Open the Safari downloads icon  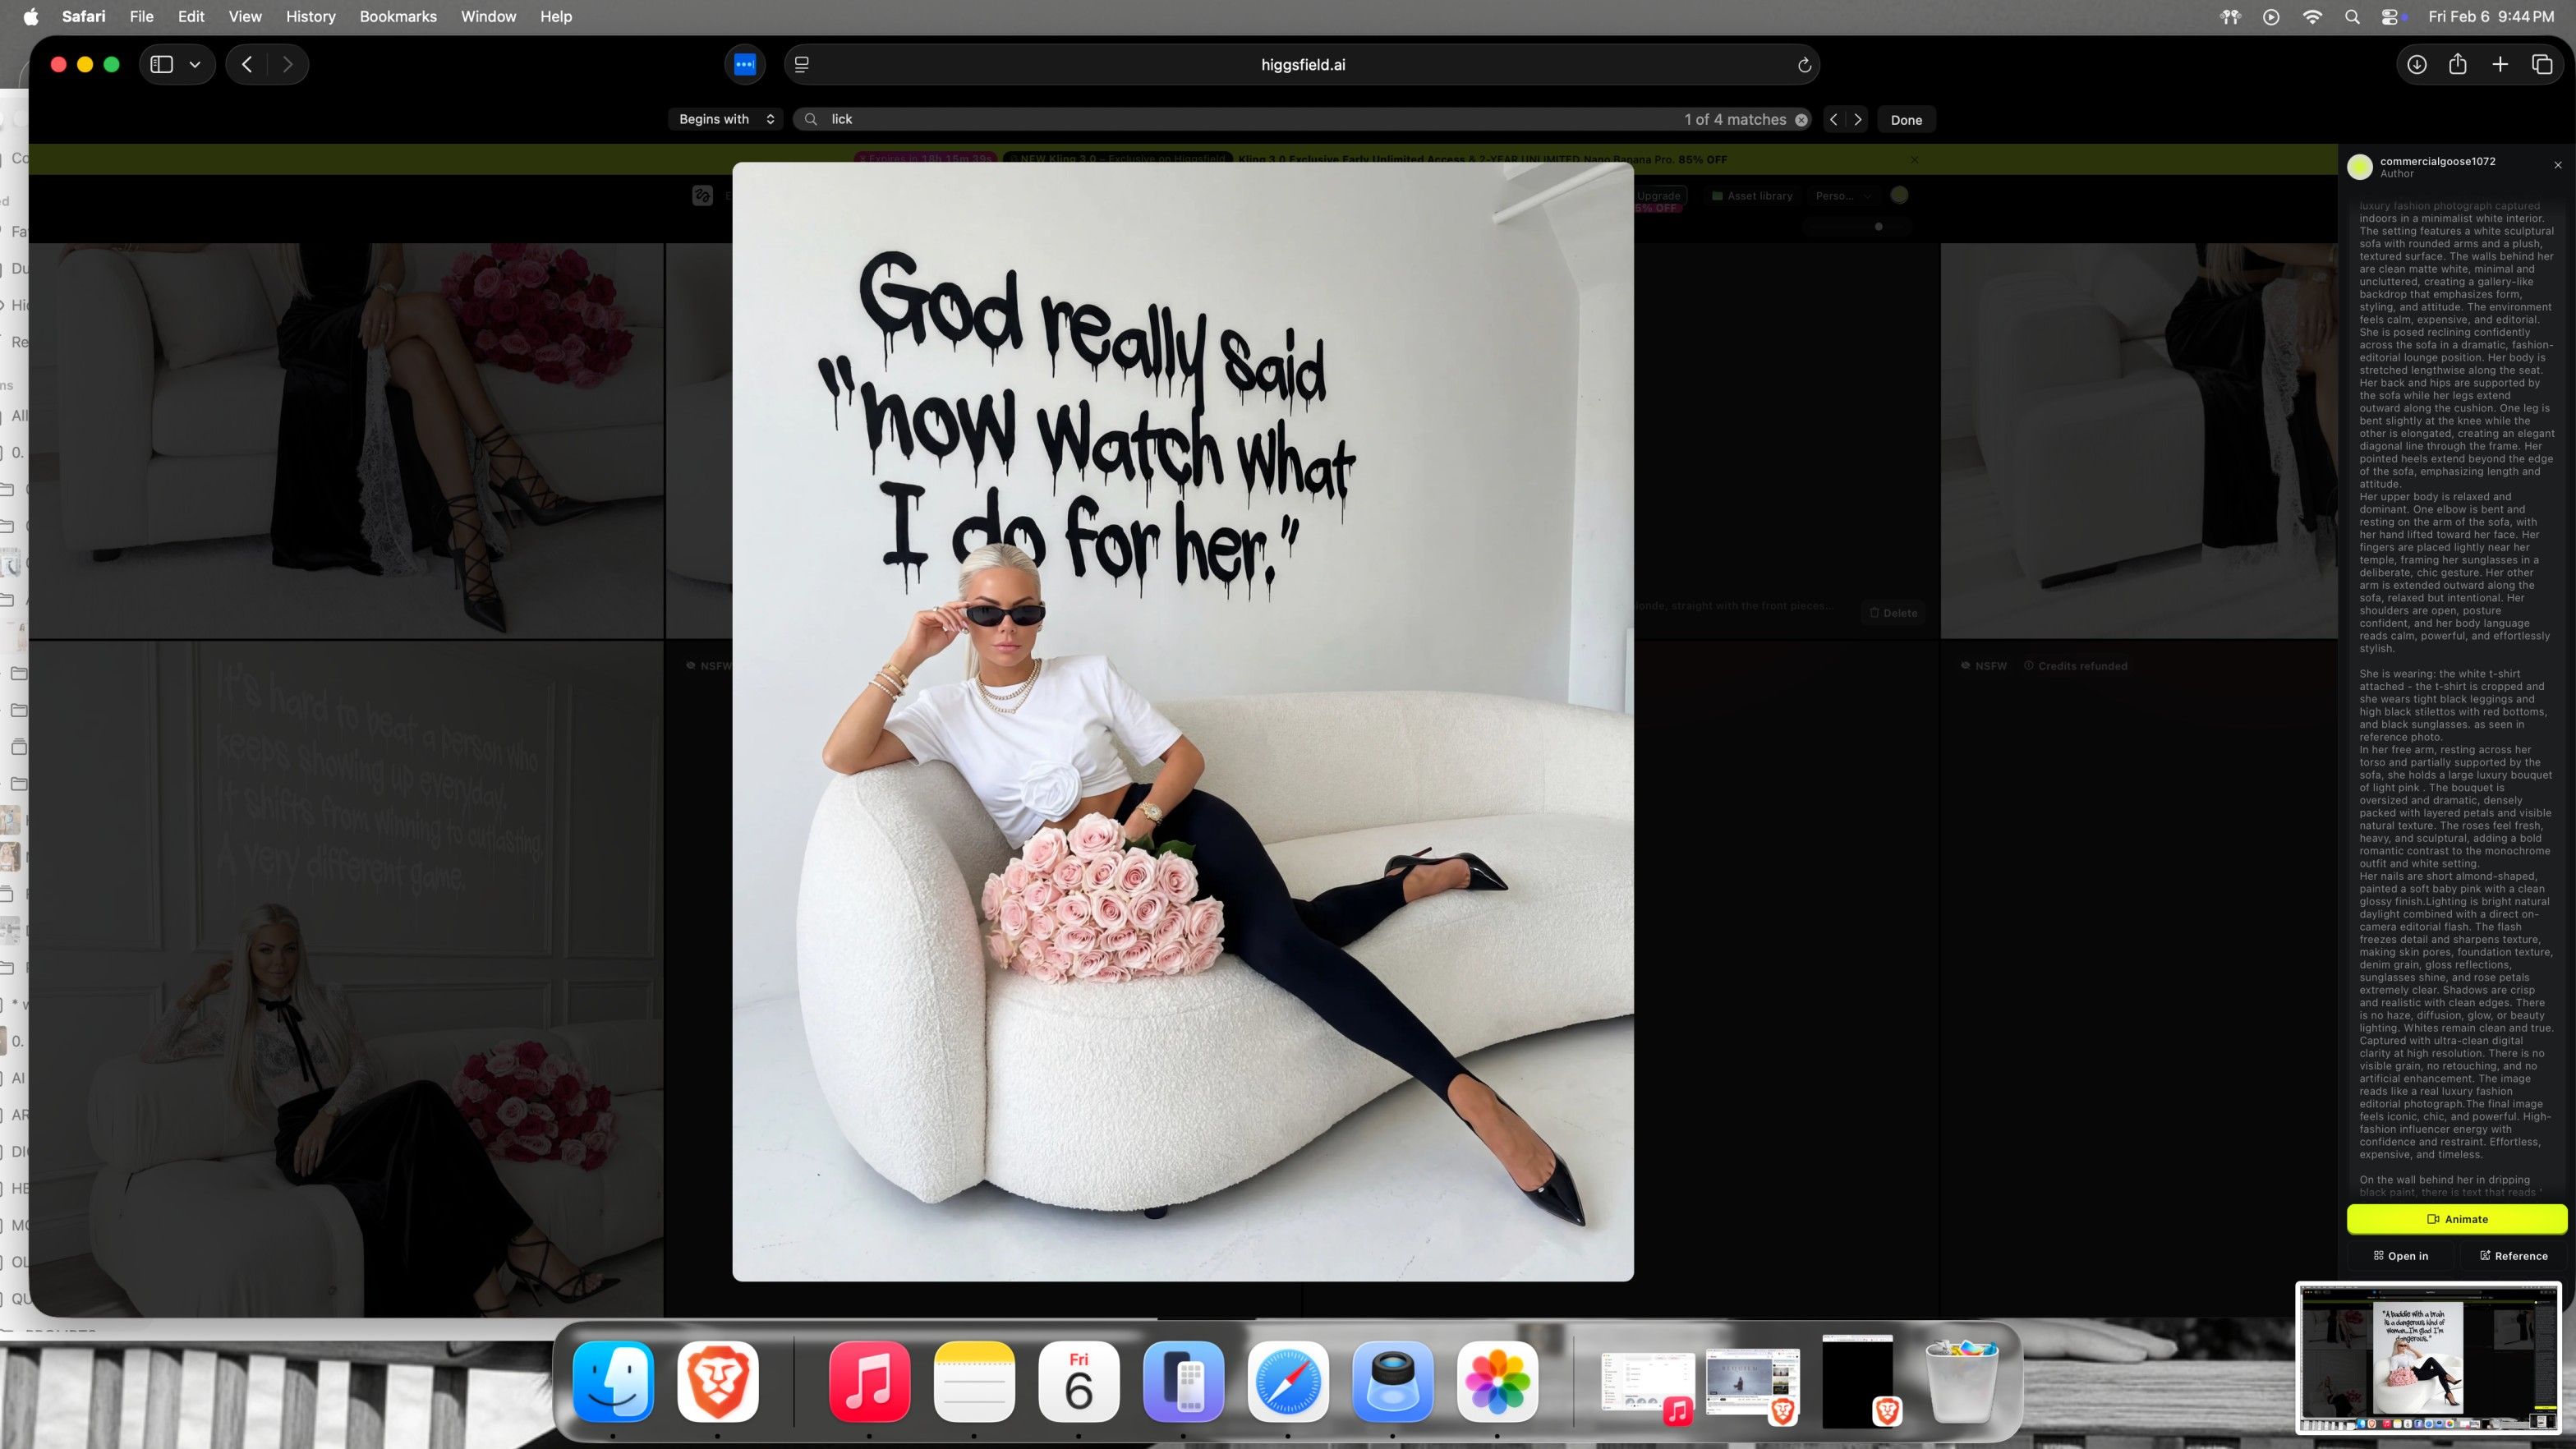pos(2416,64)
